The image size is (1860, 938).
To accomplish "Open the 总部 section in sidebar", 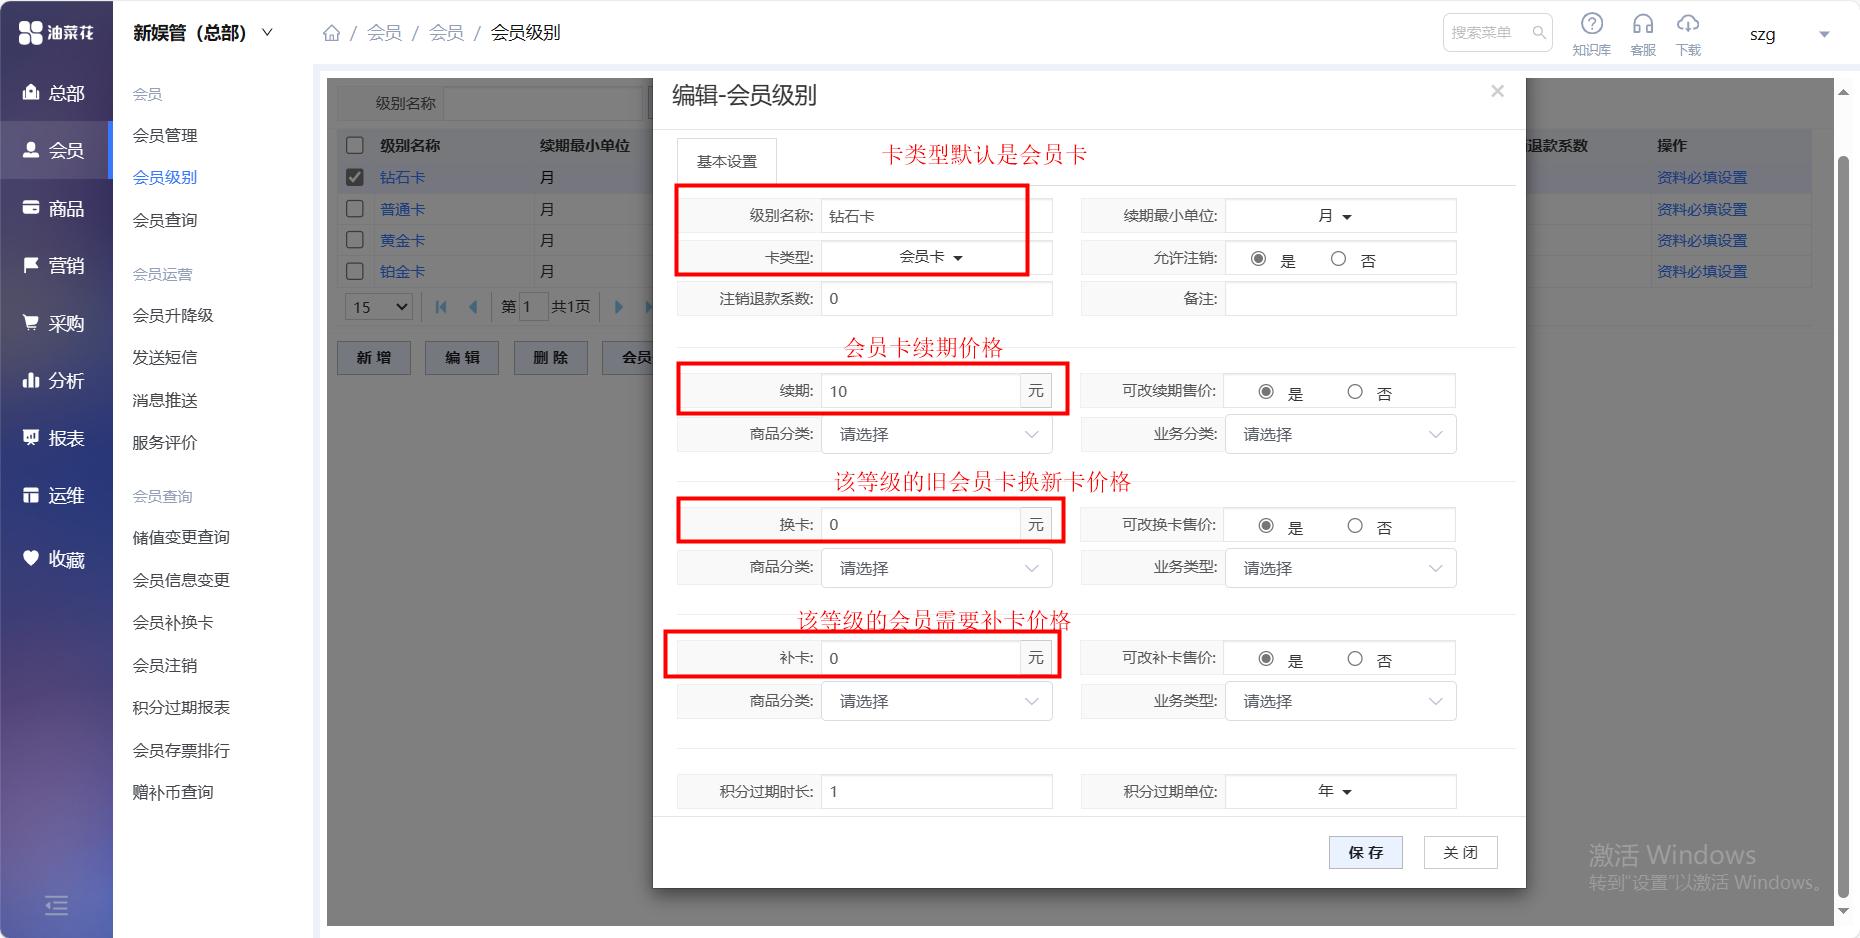I will click(55, 93).
